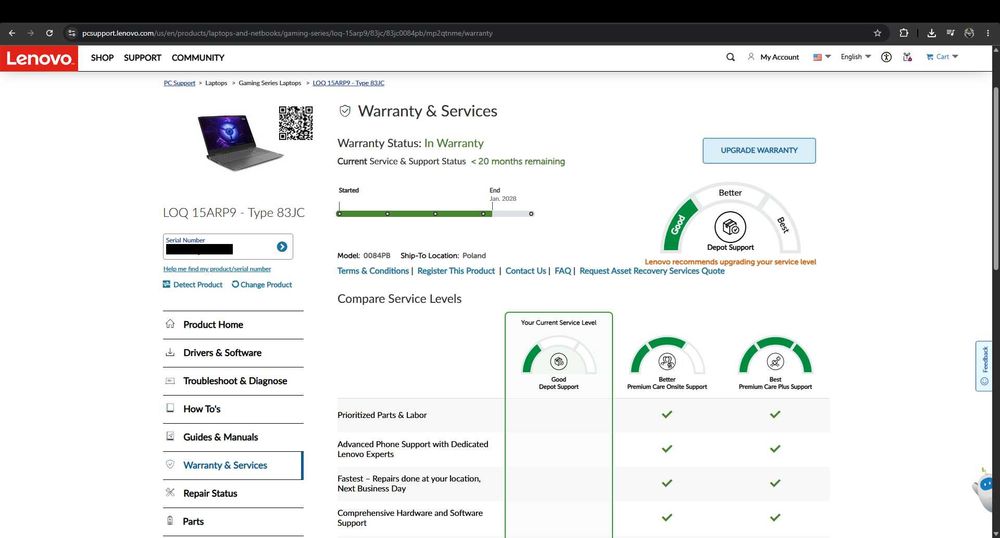1000x538 pixels.
Task: Bookmark this page with star icon
Action: (878, 33)
